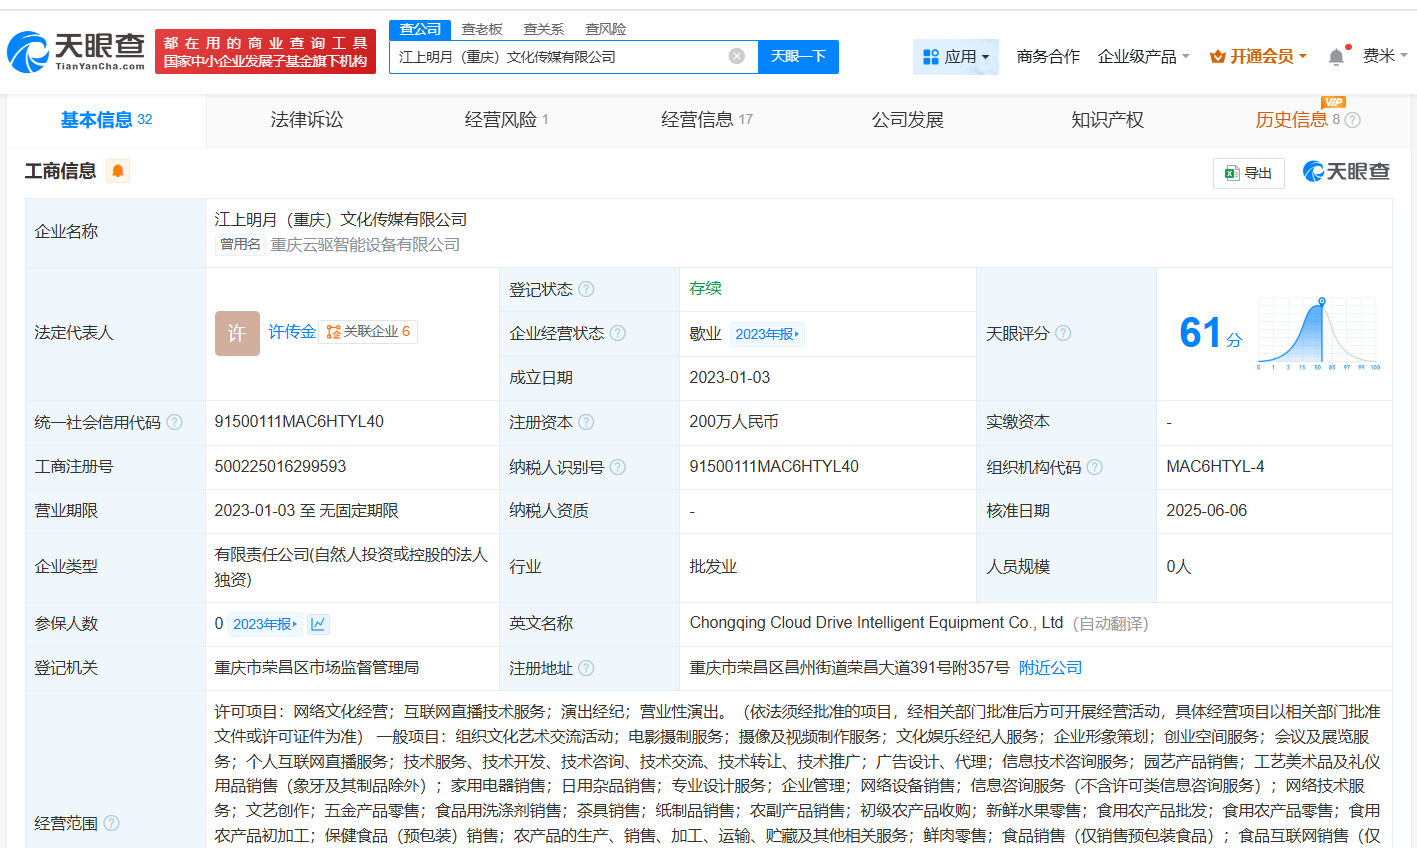Viewport: 1417px width, 848px height.
Task: Click the company name search input field
Action: click(x=560, y=57)
